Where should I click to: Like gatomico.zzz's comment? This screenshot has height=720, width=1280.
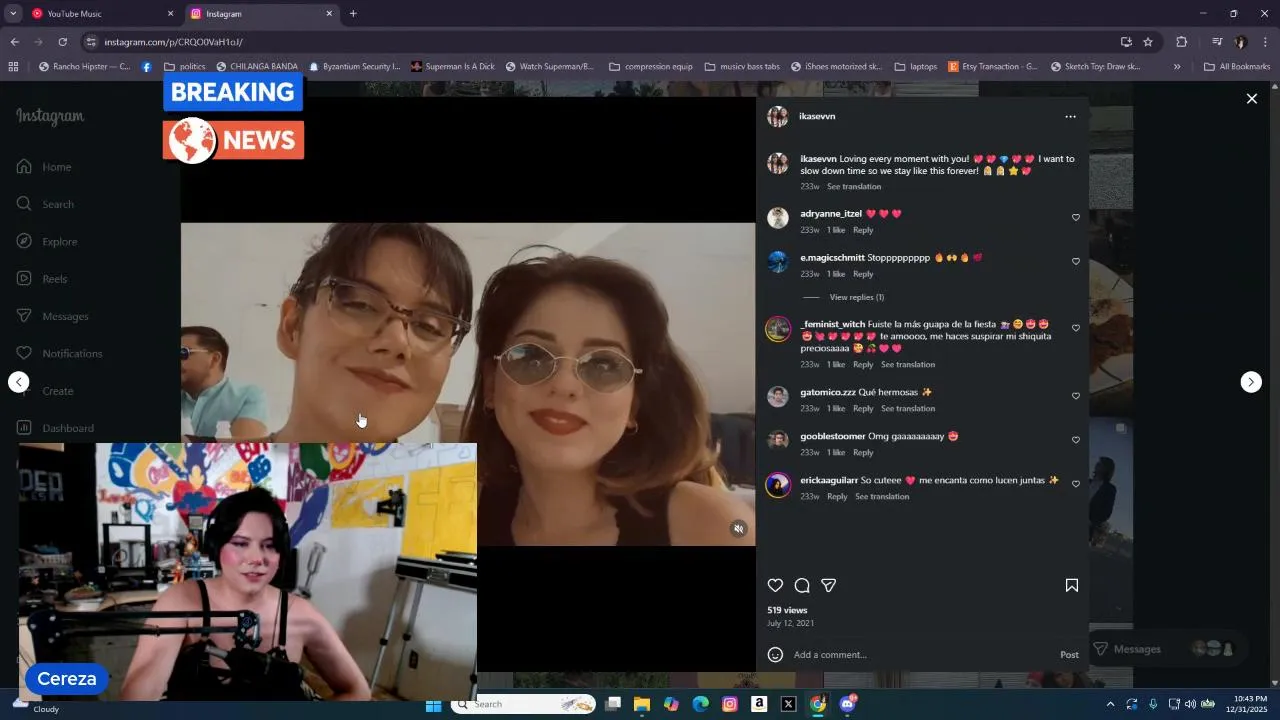coord(1076,396)
